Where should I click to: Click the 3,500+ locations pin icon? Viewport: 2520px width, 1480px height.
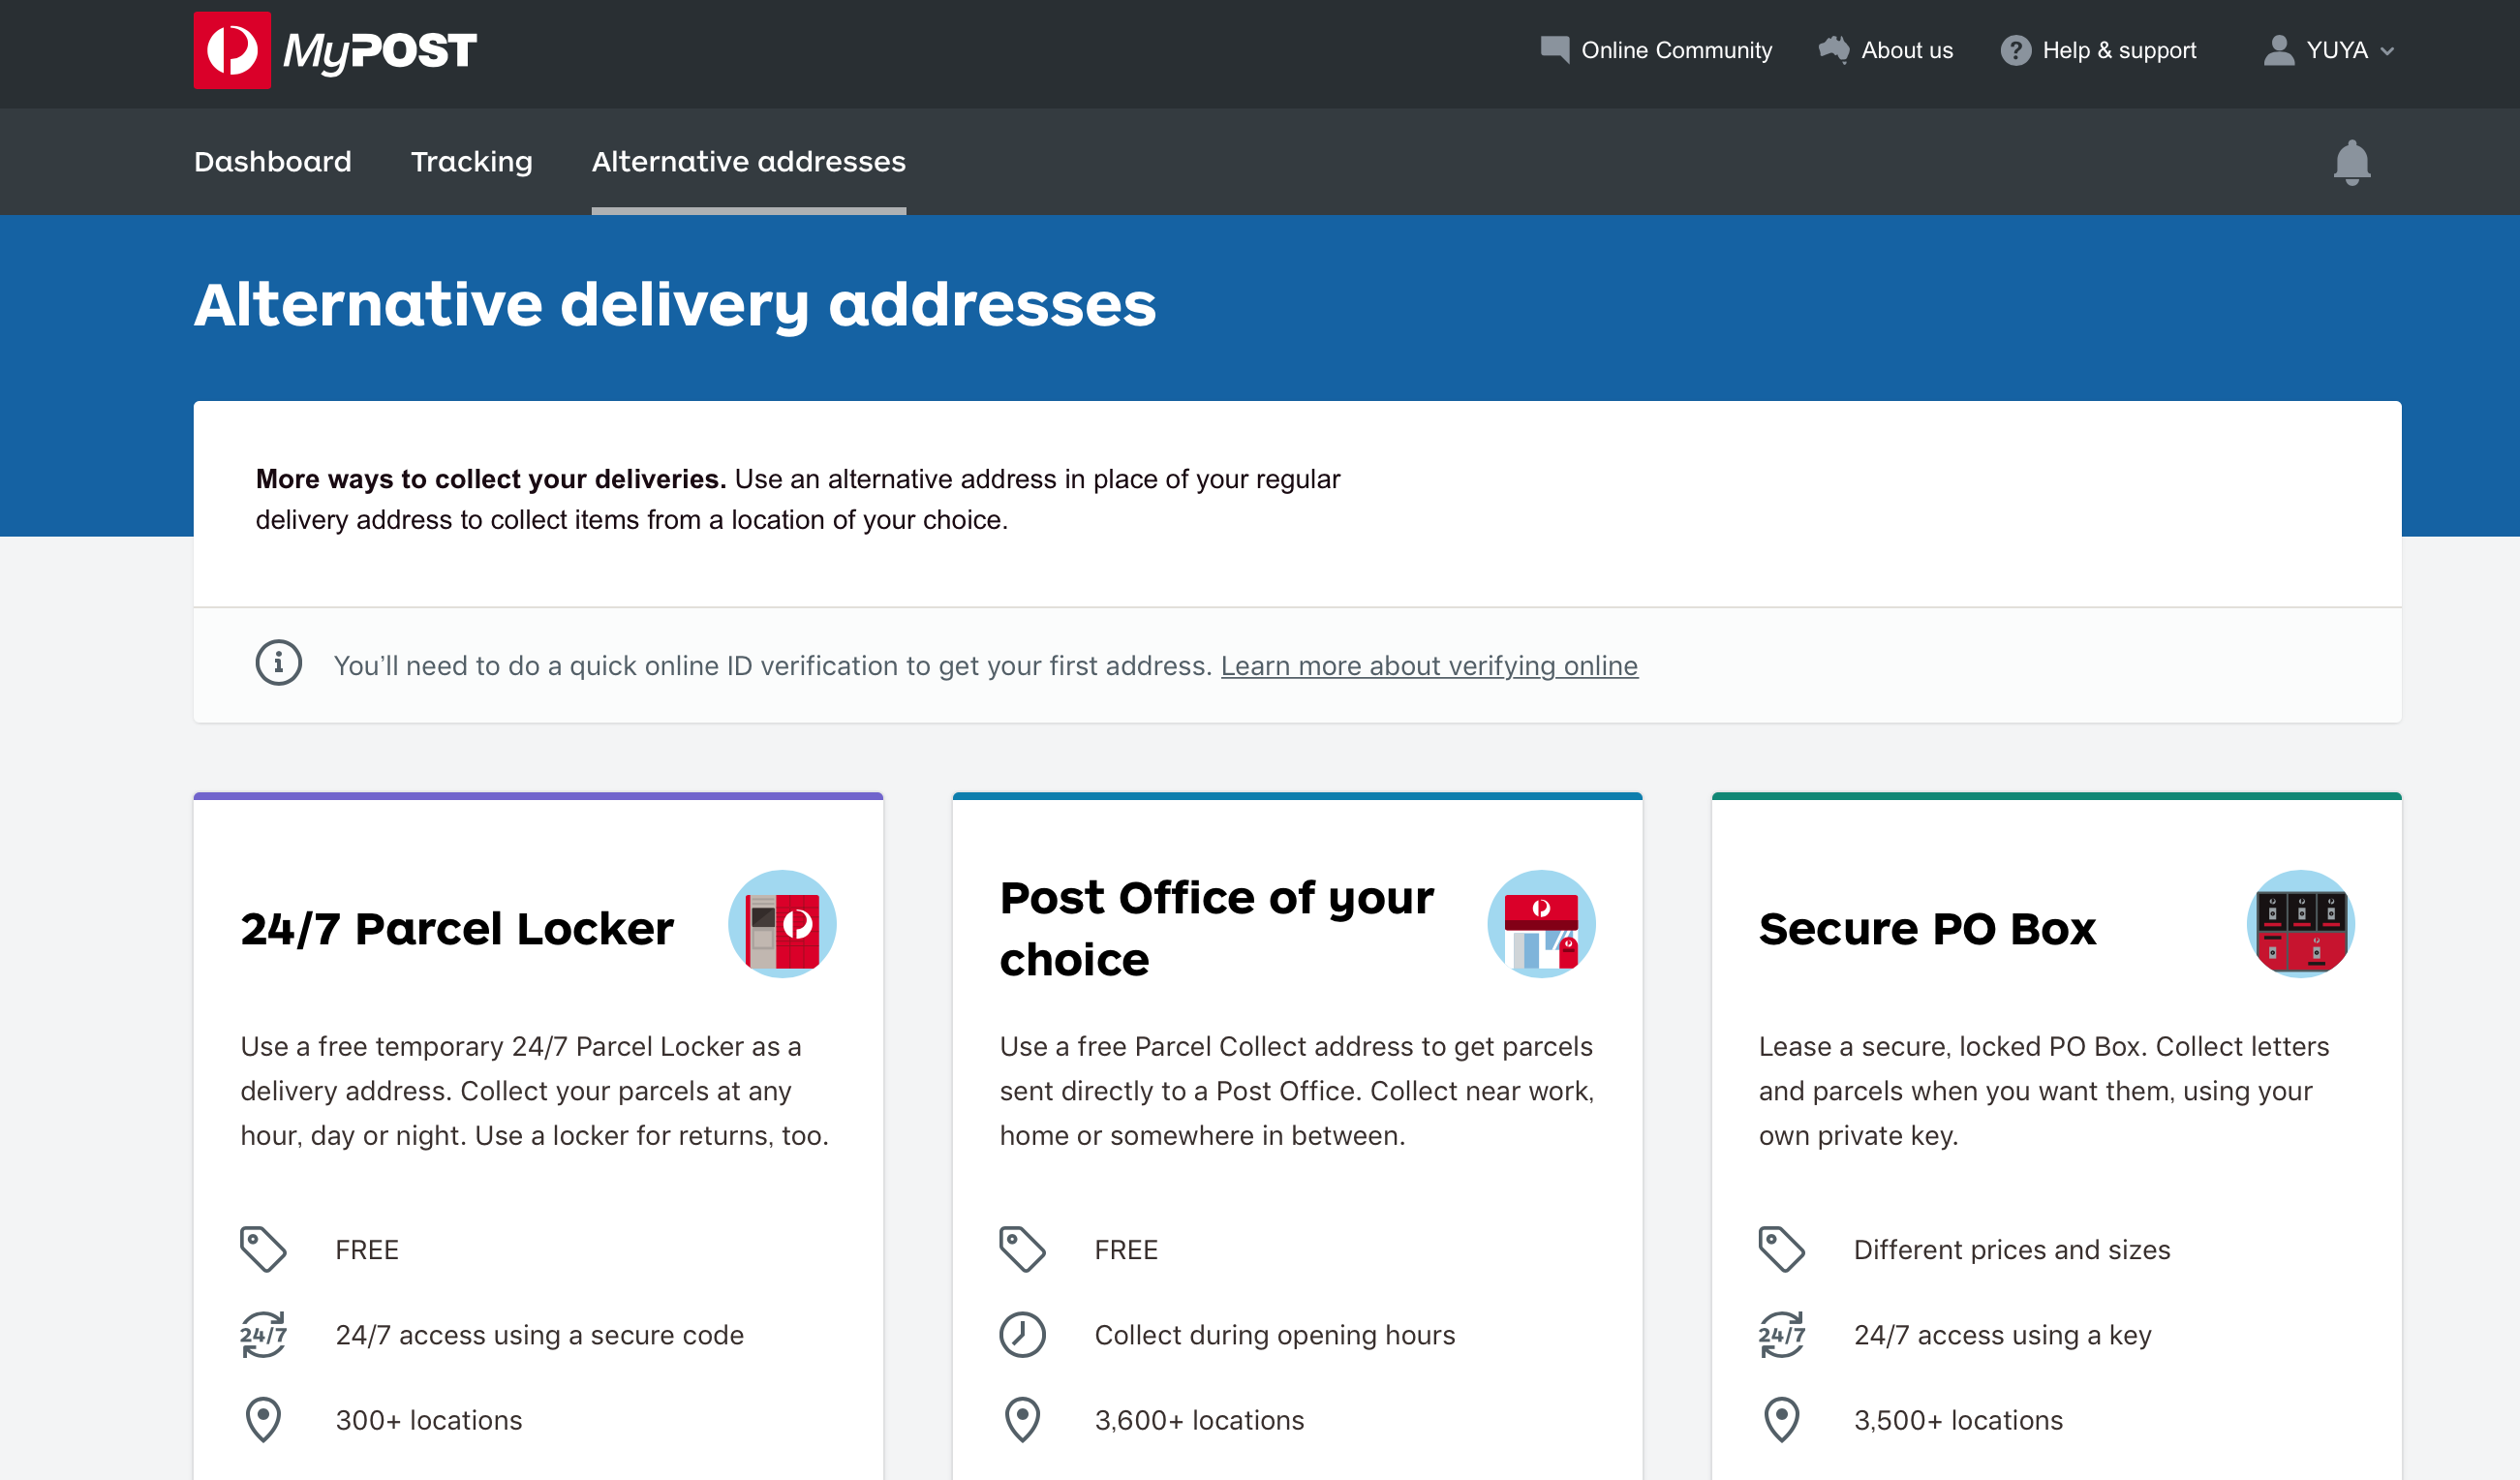(x=1781, y=1420)
